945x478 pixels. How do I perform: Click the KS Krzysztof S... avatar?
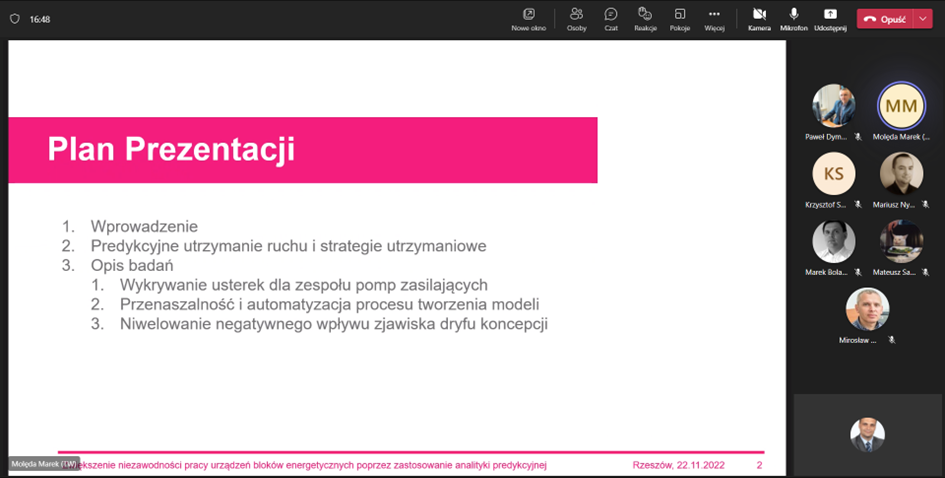click(833, 173)
